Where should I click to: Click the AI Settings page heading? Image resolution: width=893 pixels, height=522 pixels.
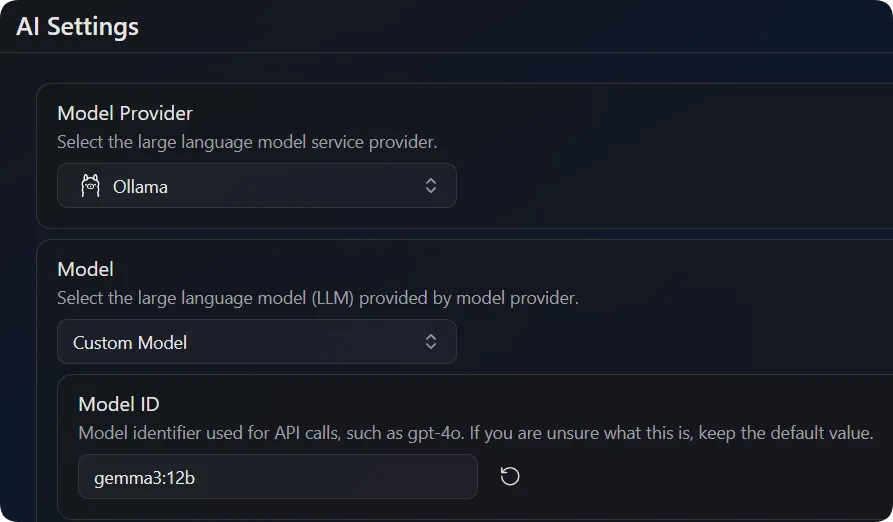pyautogui.click(x=77, y=26)
